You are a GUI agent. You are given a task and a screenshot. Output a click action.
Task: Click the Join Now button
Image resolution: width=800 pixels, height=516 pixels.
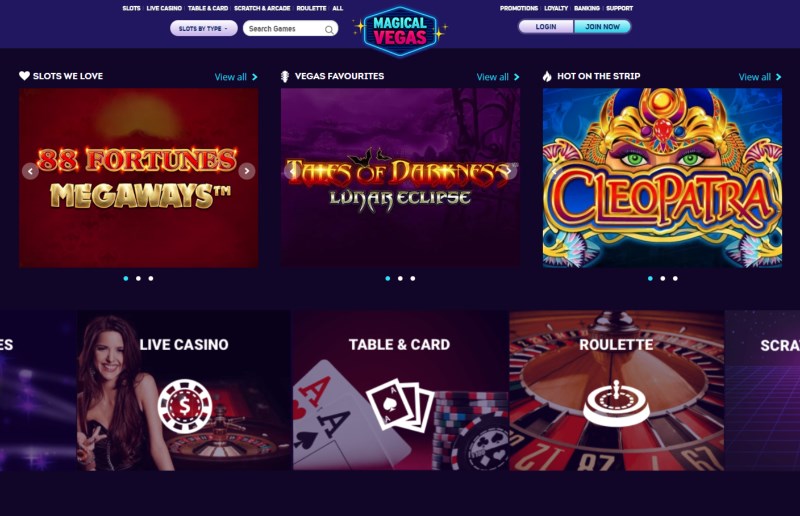[603, 27]
